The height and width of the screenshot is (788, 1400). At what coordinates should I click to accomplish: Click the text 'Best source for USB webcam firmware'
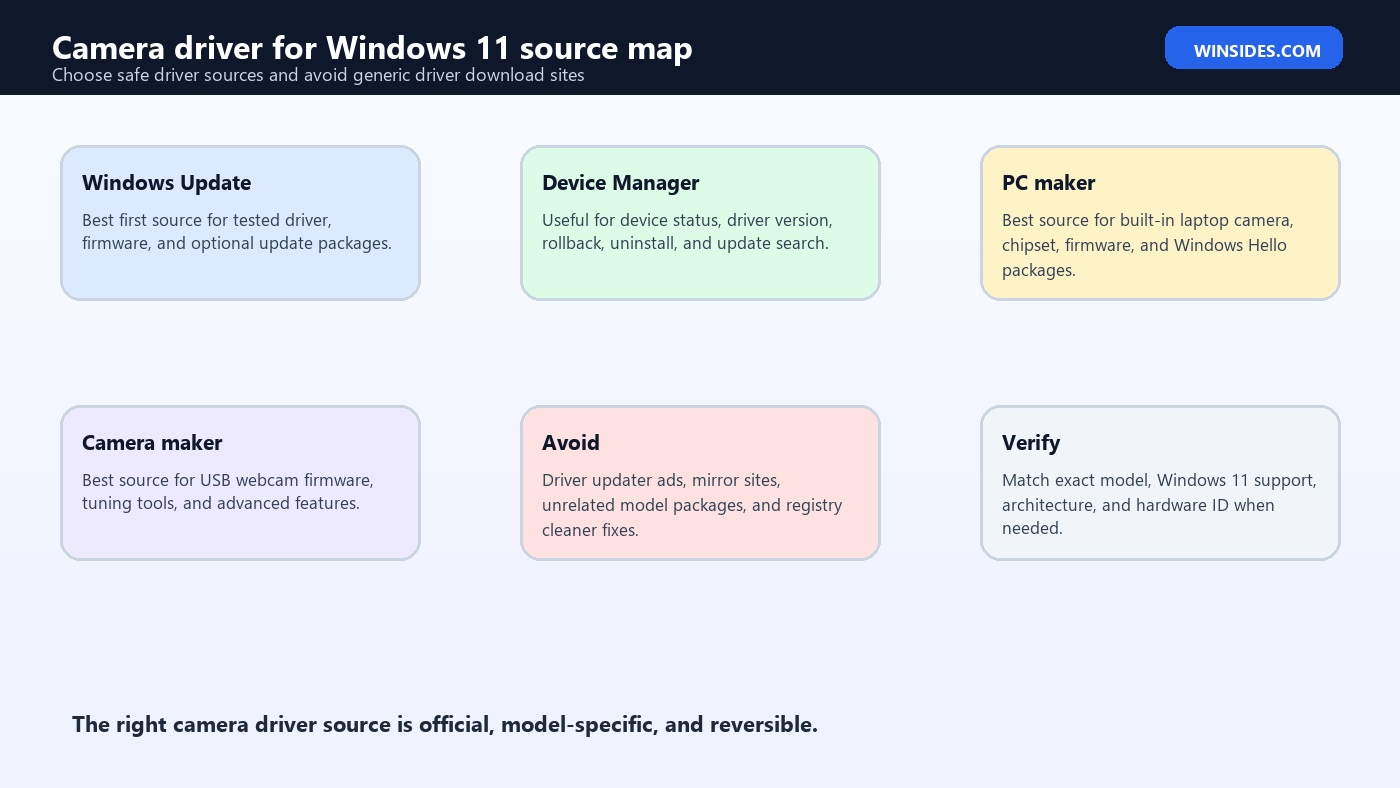pyautogui.click(x=228, y=480)
